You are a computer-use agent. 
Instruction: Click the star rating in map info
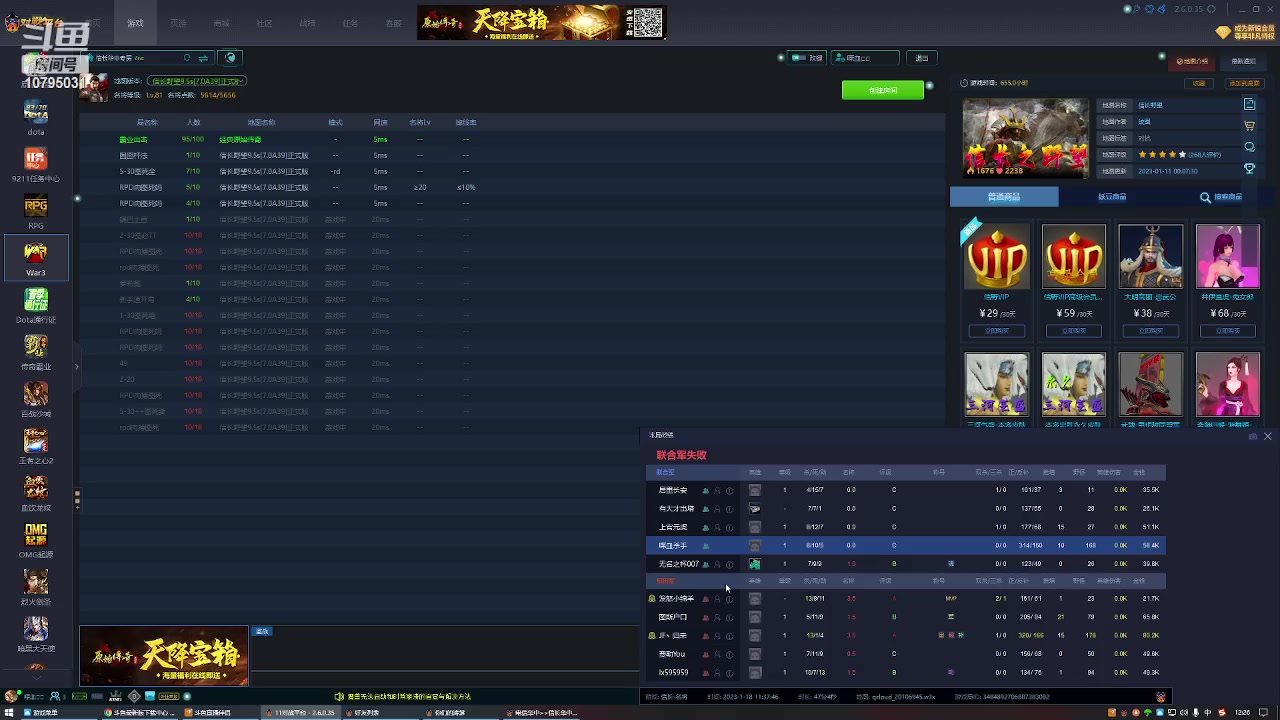(1161, 155)
